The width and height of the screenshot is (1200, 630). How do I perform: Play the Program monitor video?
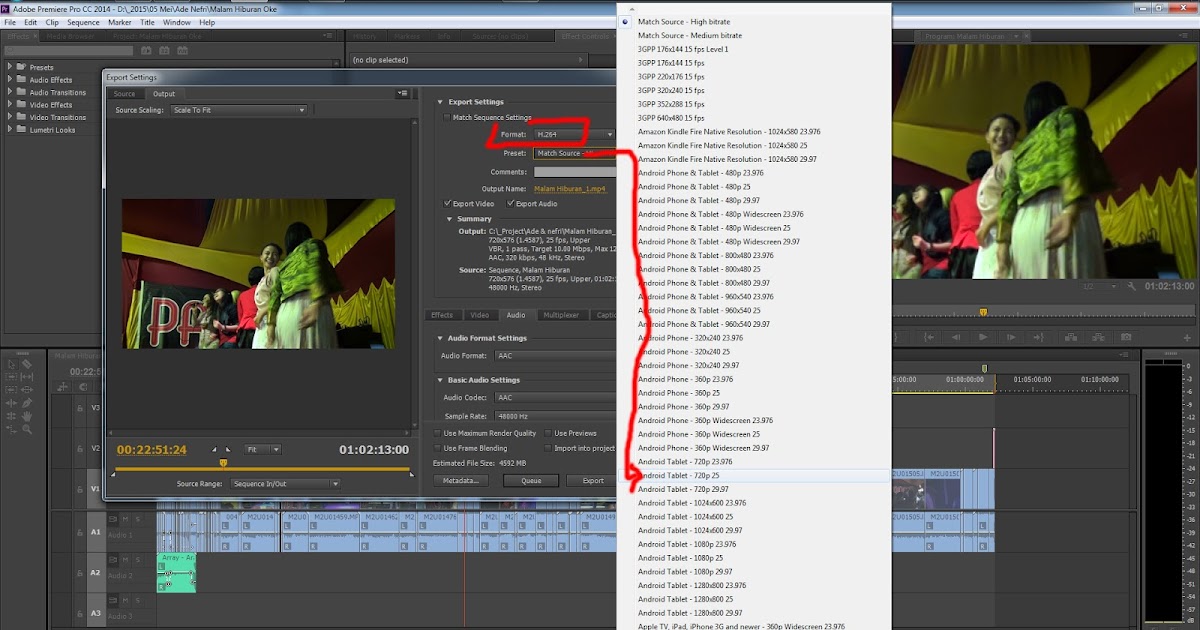coord(983,337)
